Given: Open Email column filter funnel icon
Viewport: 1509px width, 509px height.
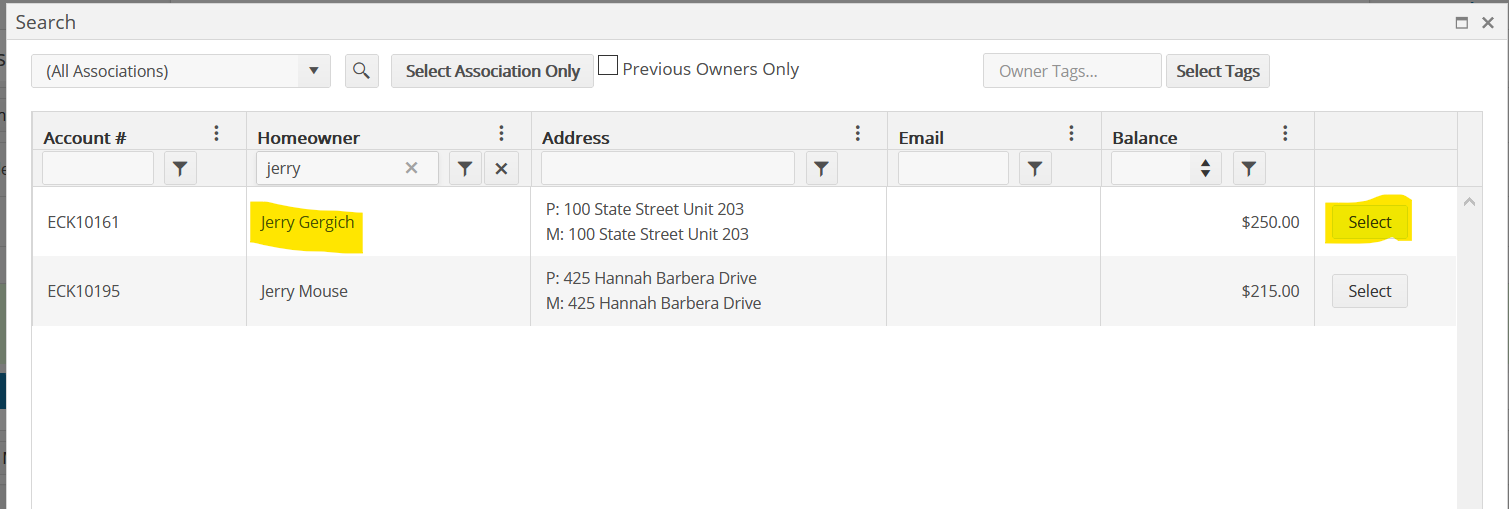Looking at the screenshot, I should (1036, 169).
